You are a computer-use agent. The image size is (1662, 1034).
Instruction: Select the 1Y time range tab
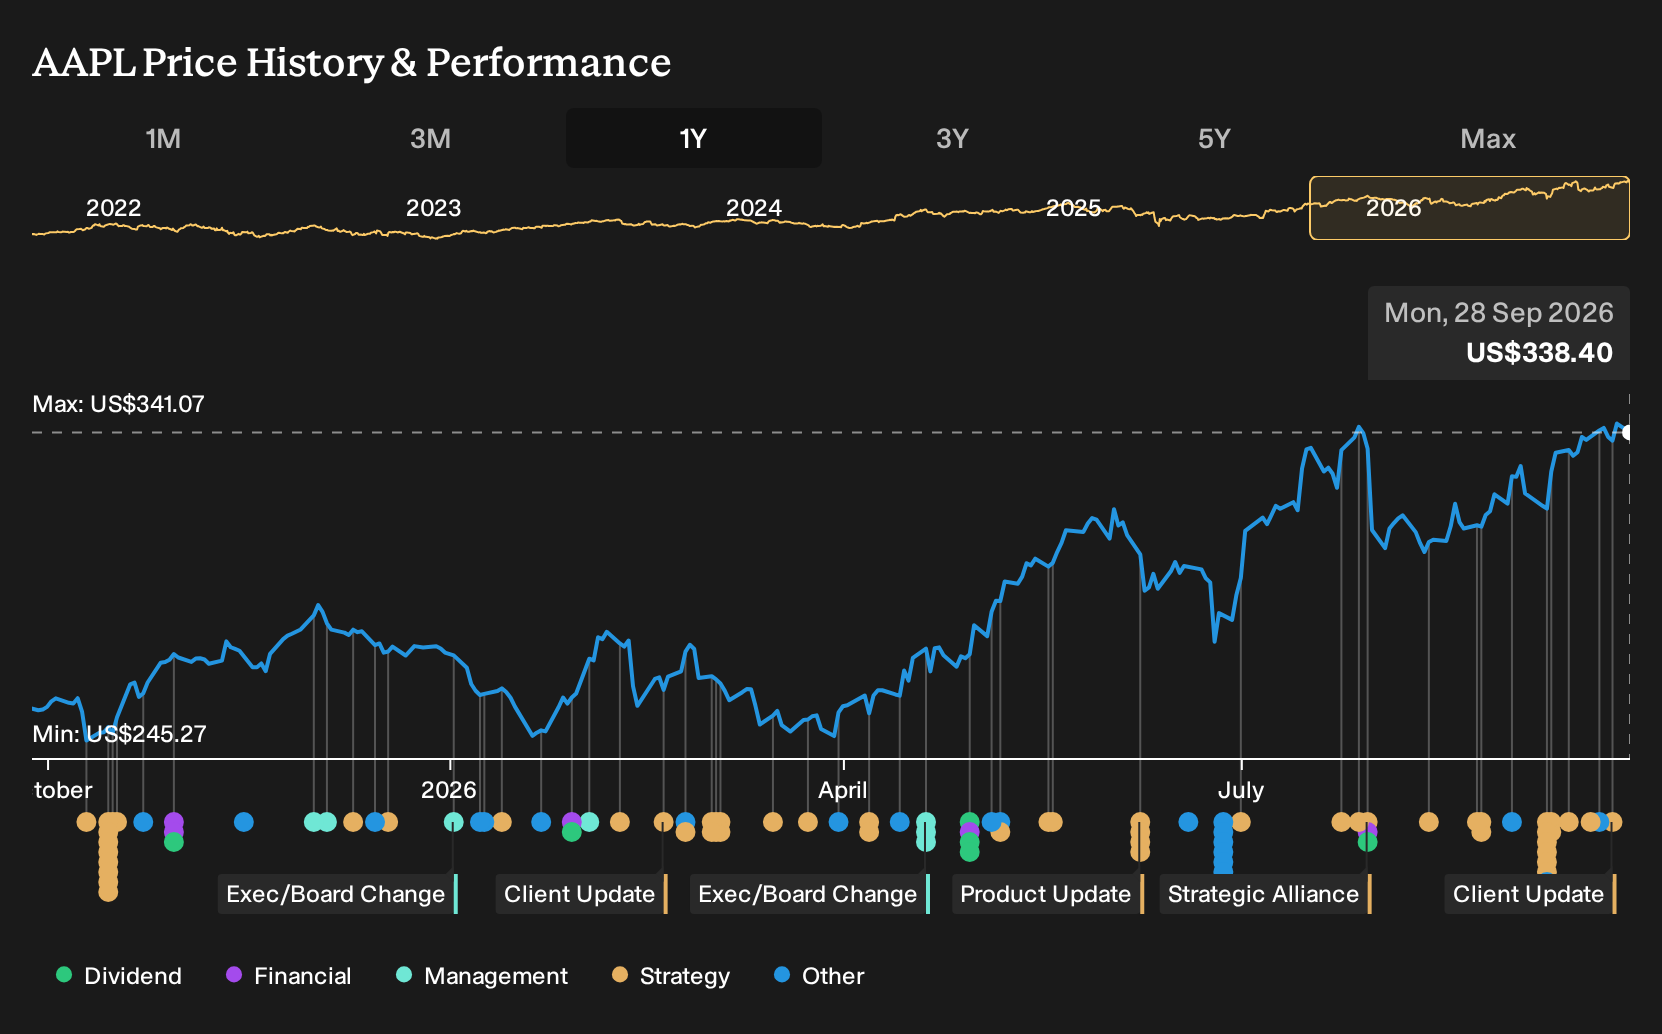point(693,138)
